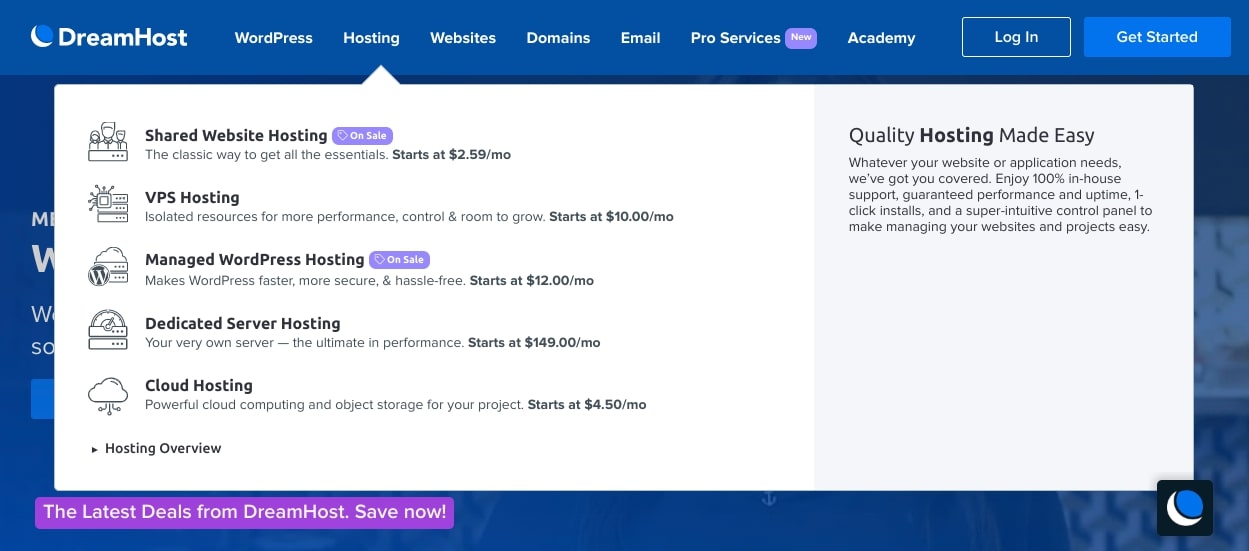Open the VPS Hosting title link

point(192,197)
